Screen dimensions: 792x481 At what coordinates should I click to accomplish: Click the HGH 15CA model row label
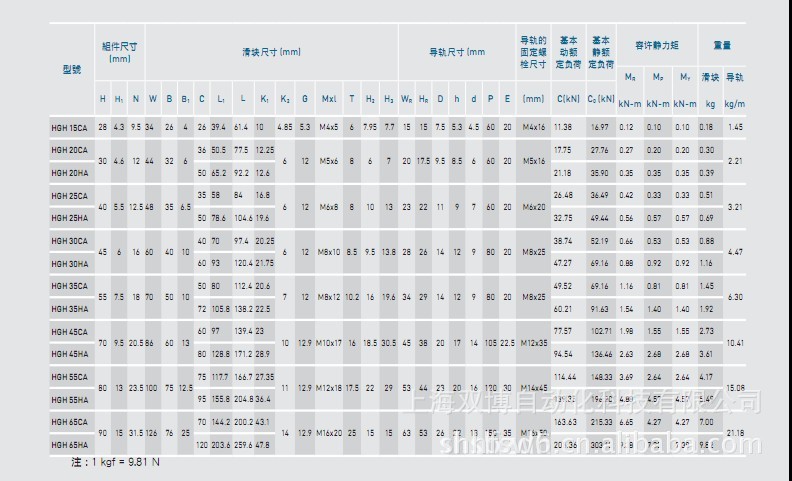pos(68,127)
